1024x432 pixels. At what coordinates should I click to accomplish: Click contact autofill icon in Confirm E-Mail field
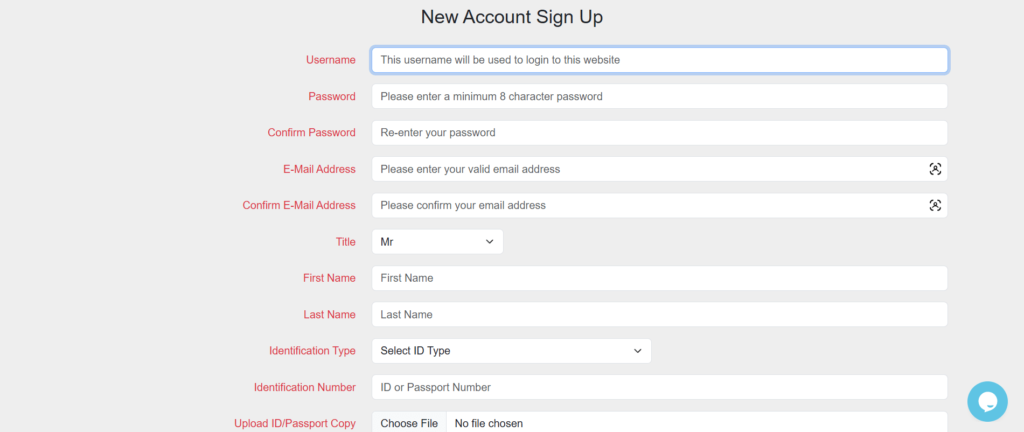pos(935,206)
